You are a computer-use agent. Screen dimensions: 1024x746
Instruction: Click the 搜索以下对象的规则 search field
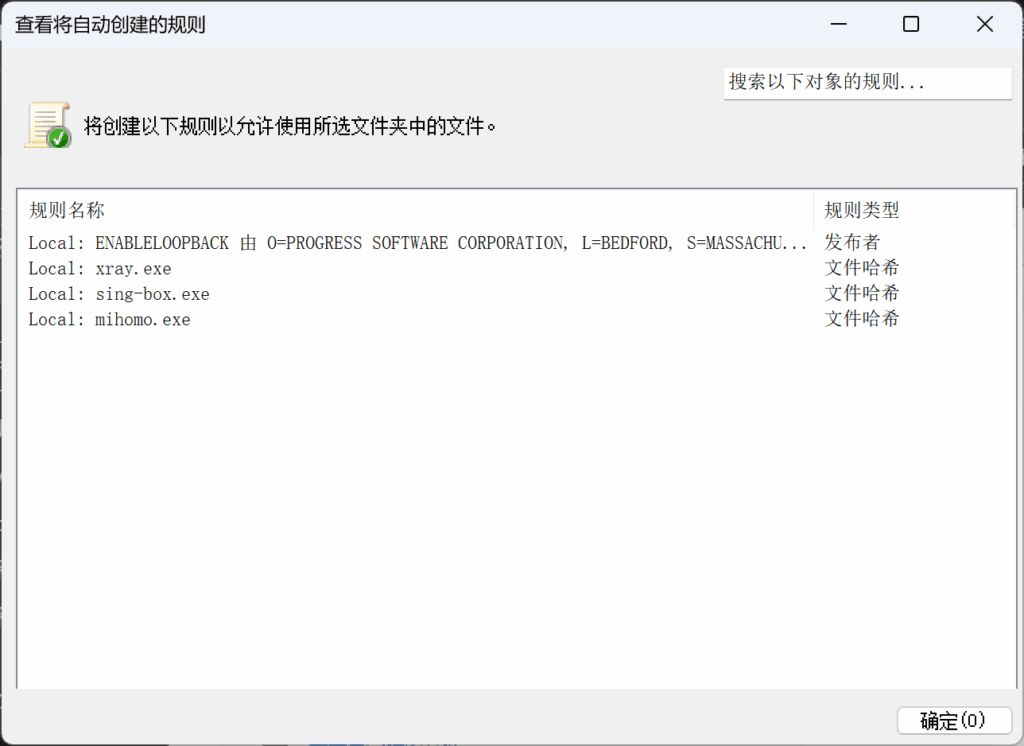pyautogui.click(x=867, y=82)
